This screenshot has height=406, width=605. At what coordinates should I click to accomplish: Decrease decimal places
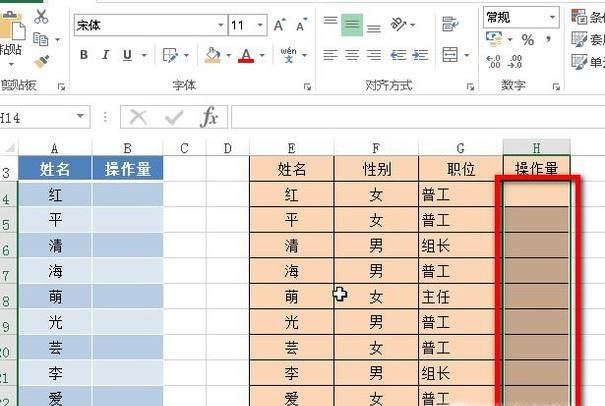coord(515,62)
